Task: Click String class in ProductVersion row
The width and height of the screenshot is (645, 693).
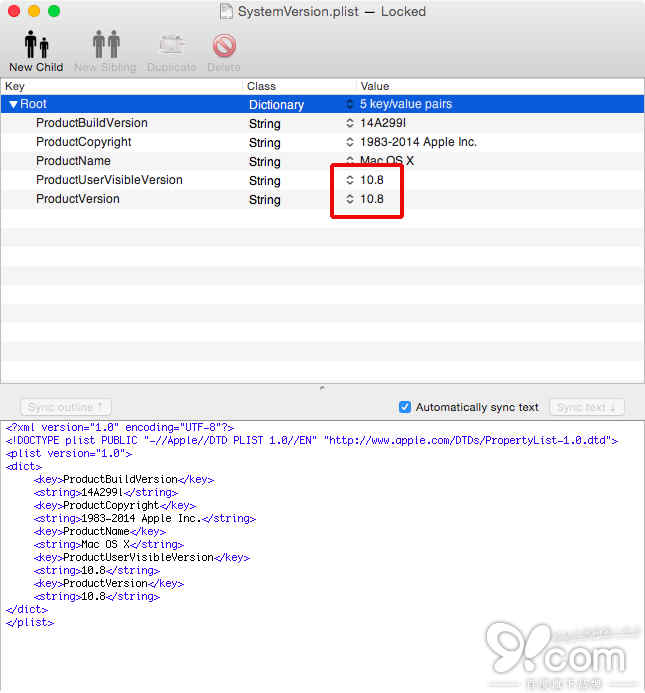Action: 264,200
